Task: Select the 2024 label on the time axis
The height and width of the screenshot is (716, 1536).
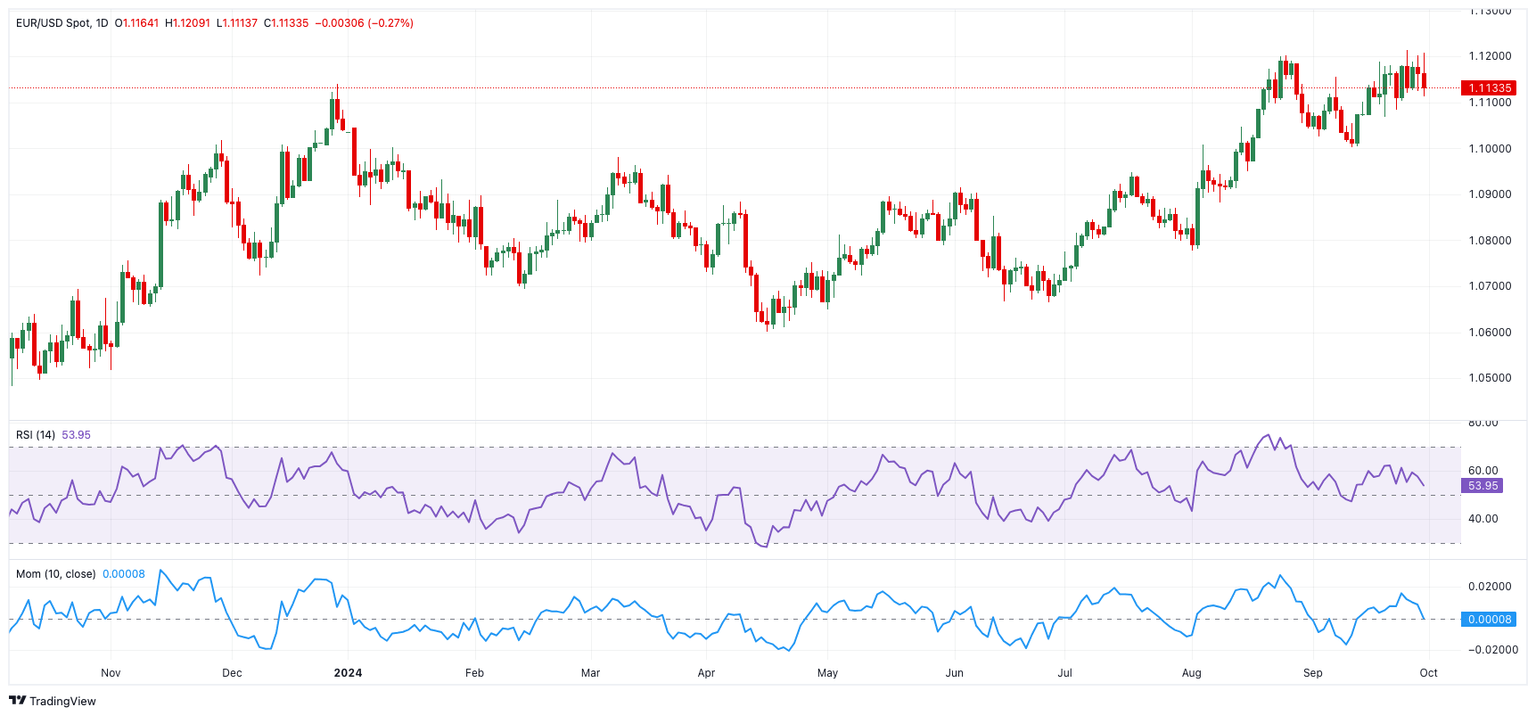Action: (x=347, y=673)
